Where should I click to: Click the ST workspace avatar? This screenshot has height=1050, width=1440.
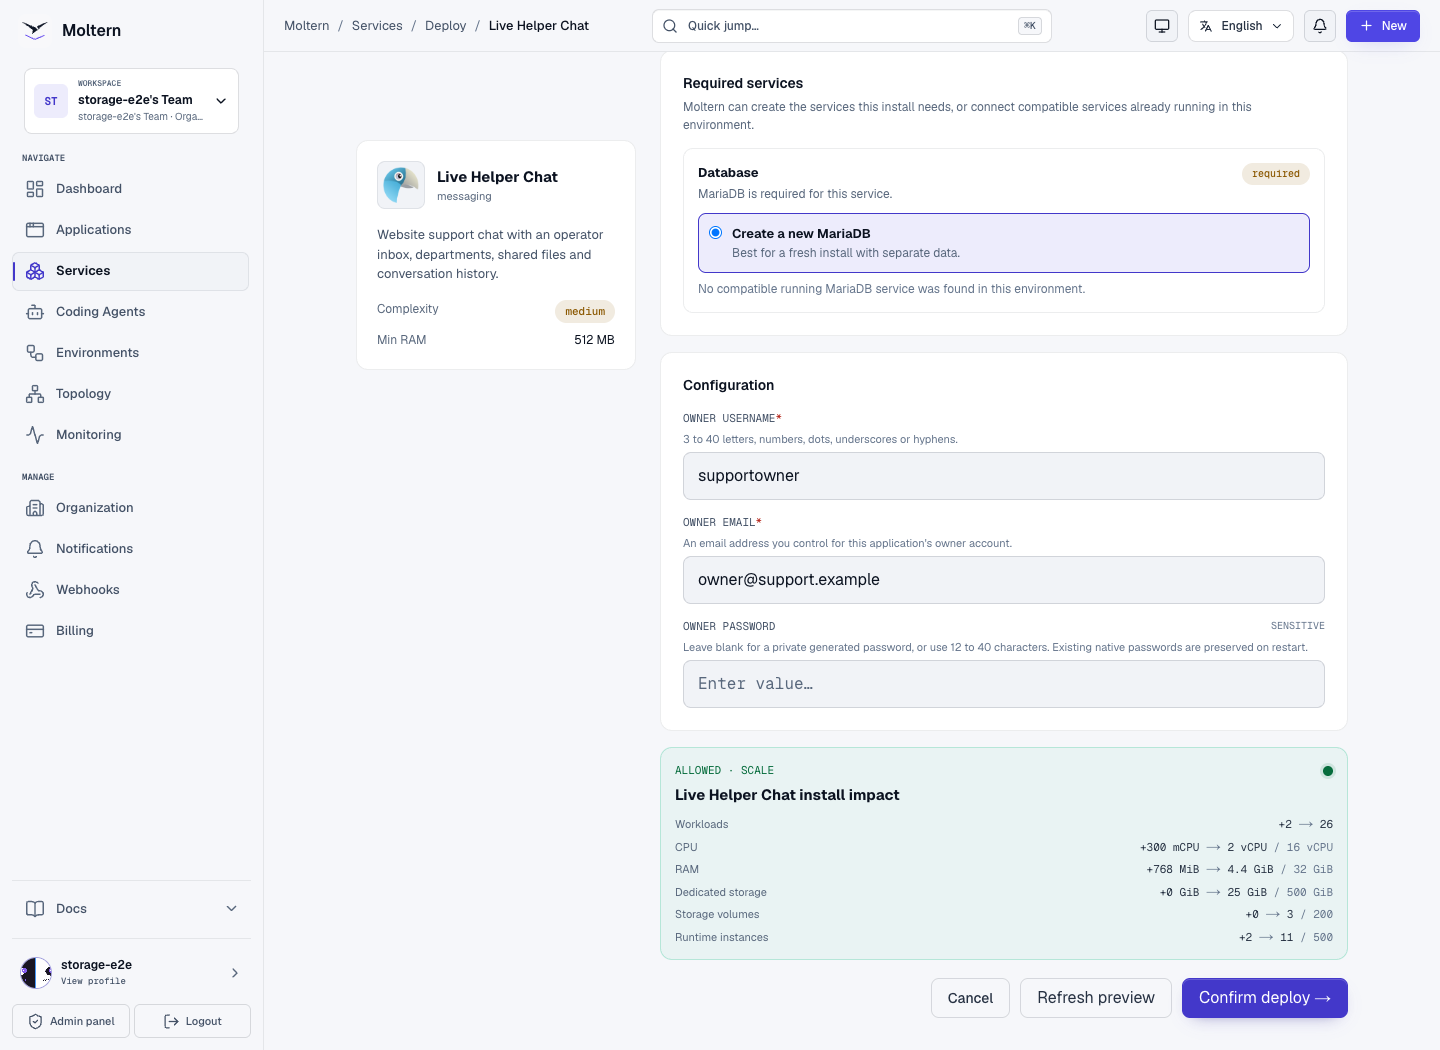click(51, 101)
